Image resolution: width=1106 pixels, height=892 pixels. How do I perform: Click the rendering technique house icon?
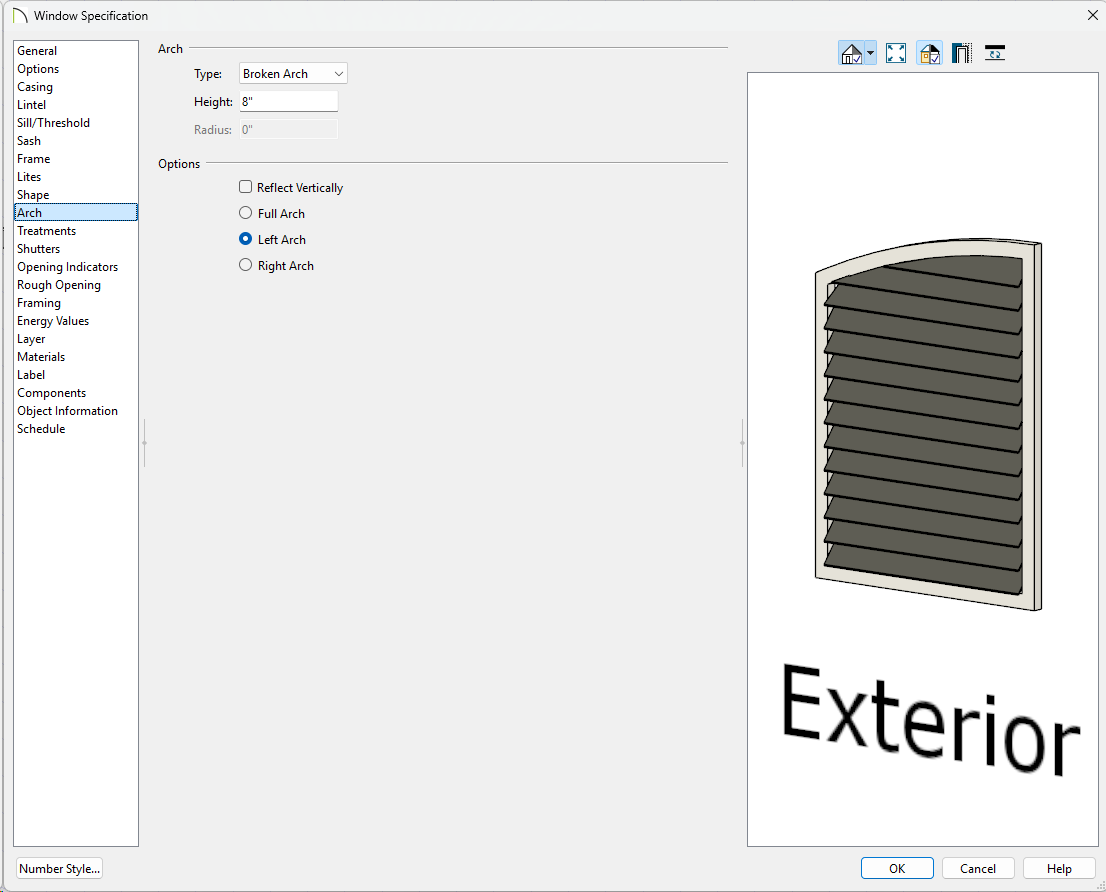click(851, 54)
